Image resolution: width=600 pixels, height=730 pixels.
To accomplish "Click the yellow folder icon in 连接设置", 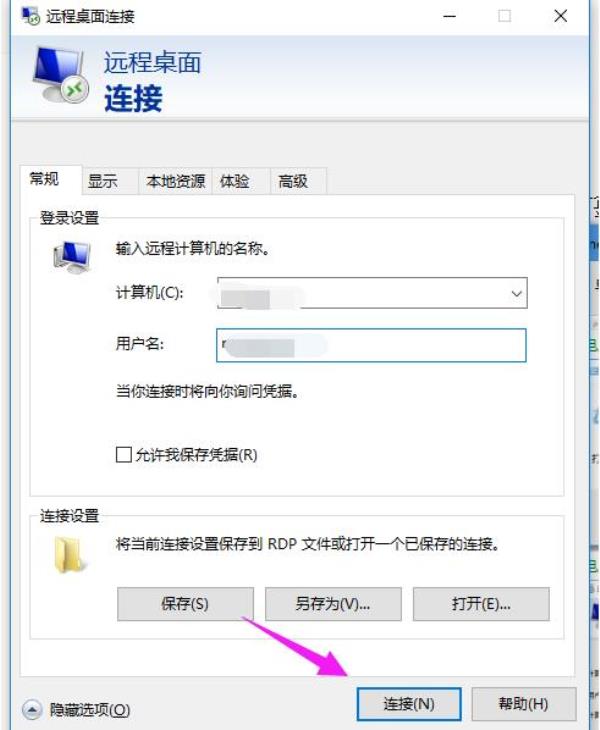I will (x=70, y=555).
